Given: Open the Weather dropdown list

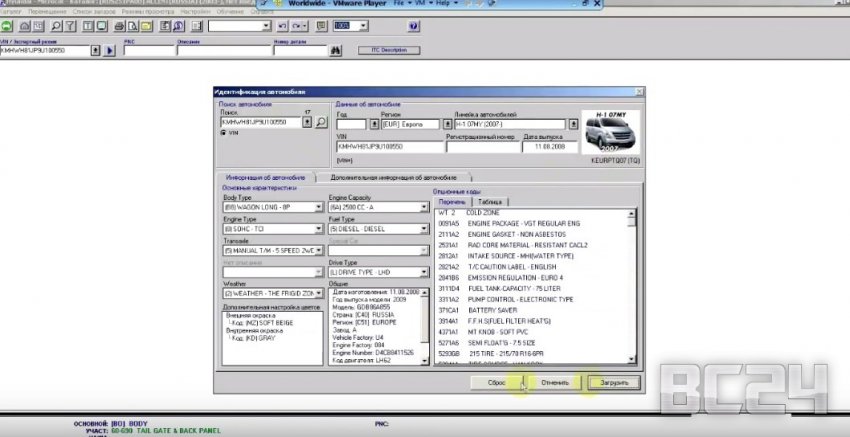Looking at the screenshot, I should pyautogui.click(x=319, y=294).
